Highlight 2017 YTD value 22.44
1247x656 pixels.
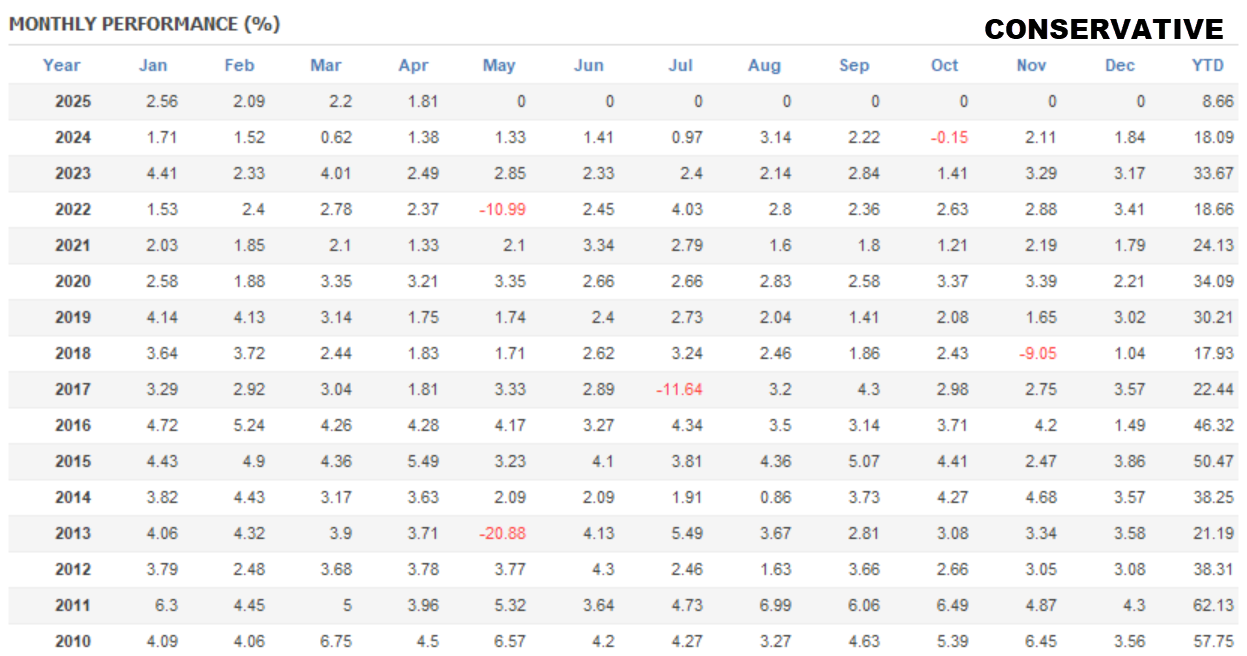tap(1215, 389)
